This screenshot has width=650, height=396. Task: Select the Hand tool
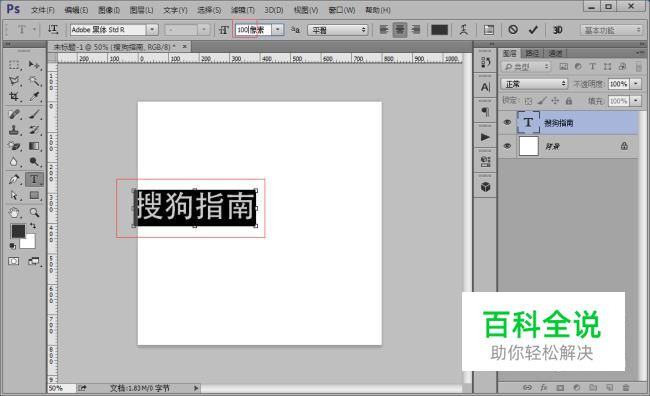point(14,213)
